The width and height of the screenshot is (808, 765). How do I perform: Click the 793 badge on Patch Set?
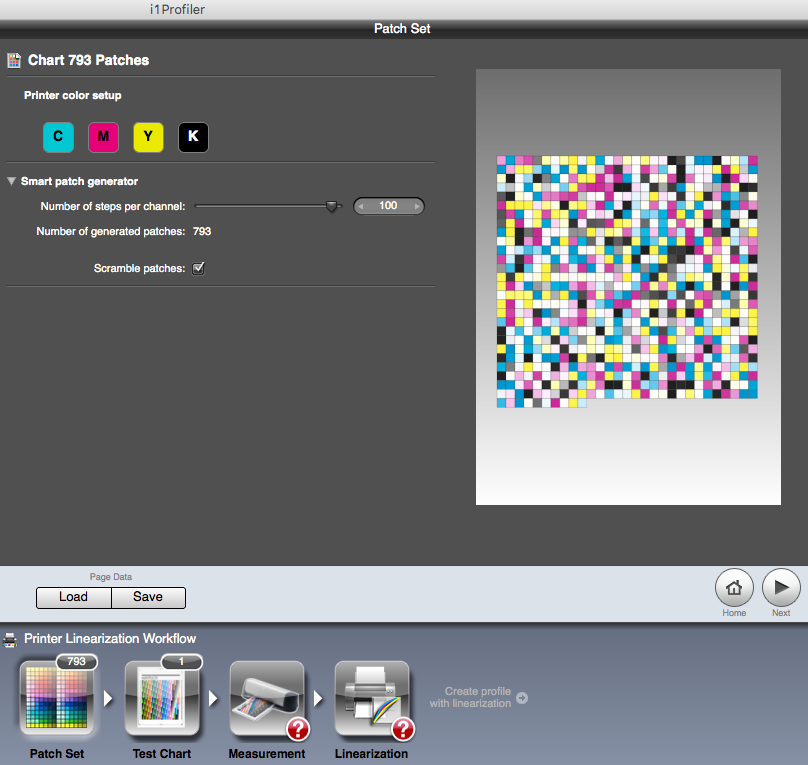click(76, 661)
